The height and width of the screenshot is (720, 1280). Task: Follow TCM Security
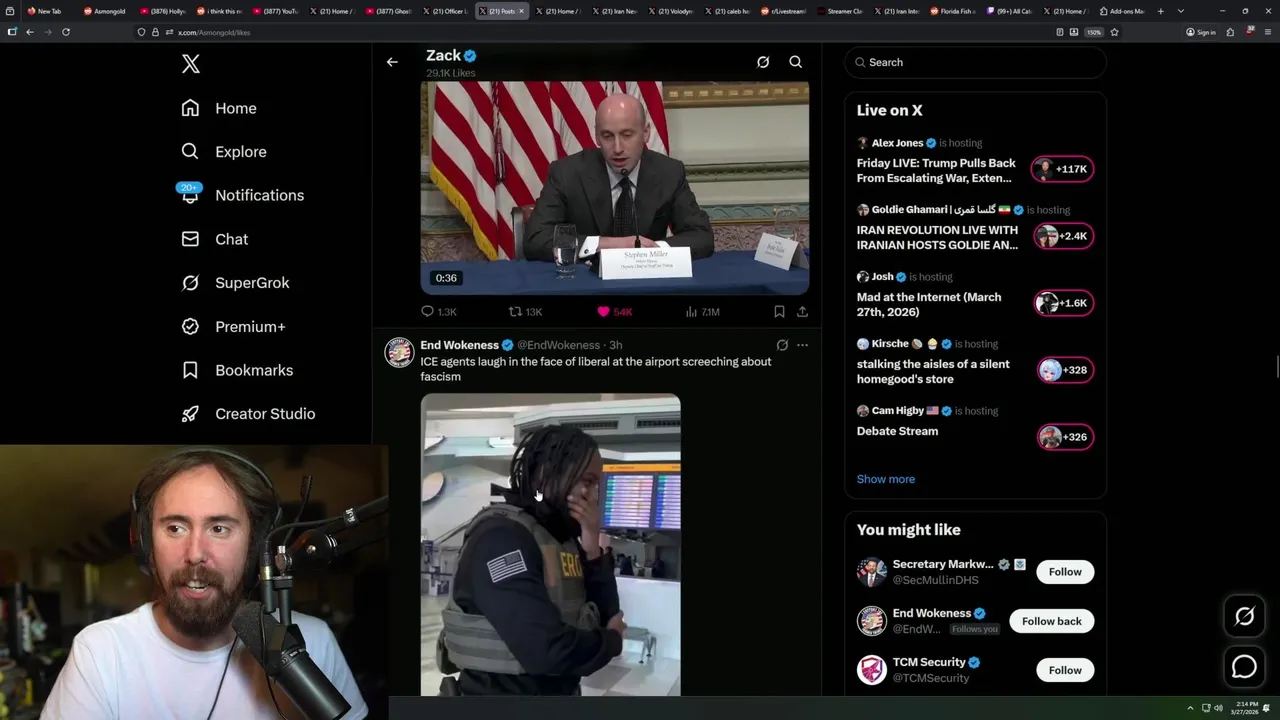click(1065, 670)
